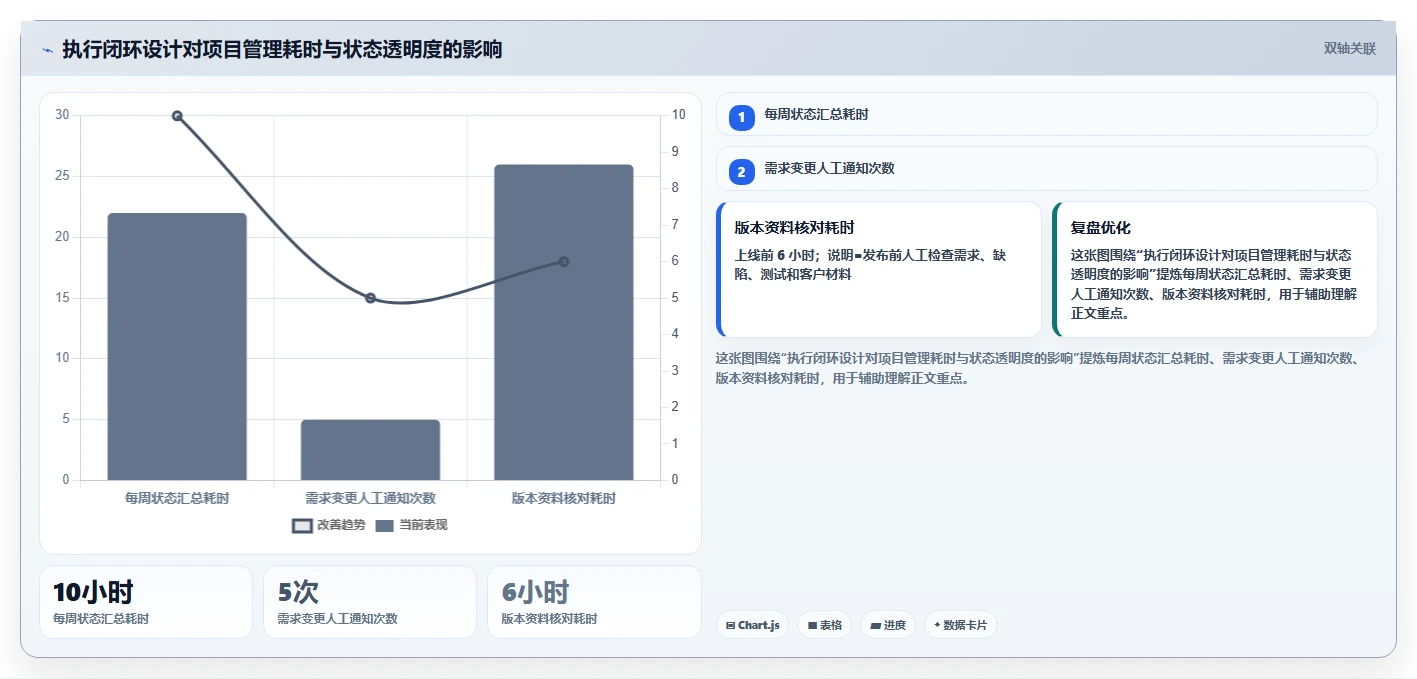Click the 数据卡片 tag
The width and height of the screenshot is (1417, 679).
(961, 625)
